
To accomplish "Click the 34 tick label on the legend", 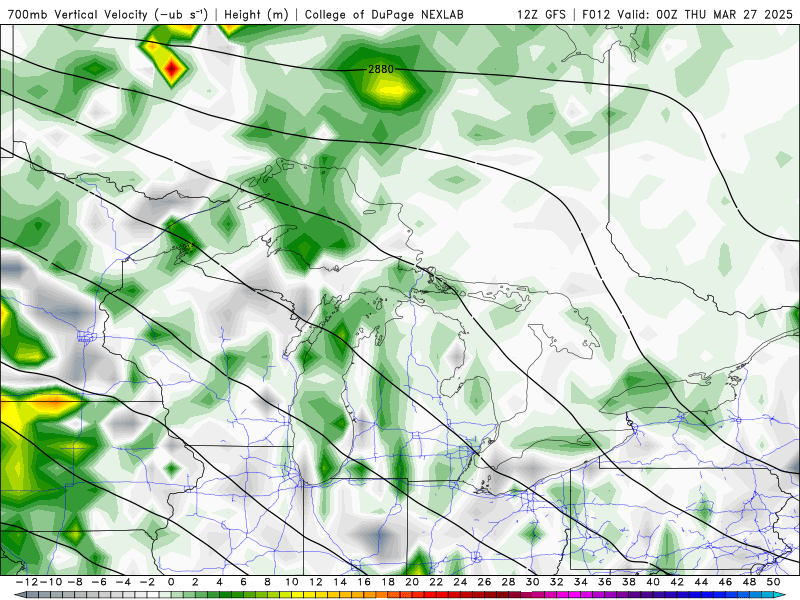I will [x=581, y=582].
